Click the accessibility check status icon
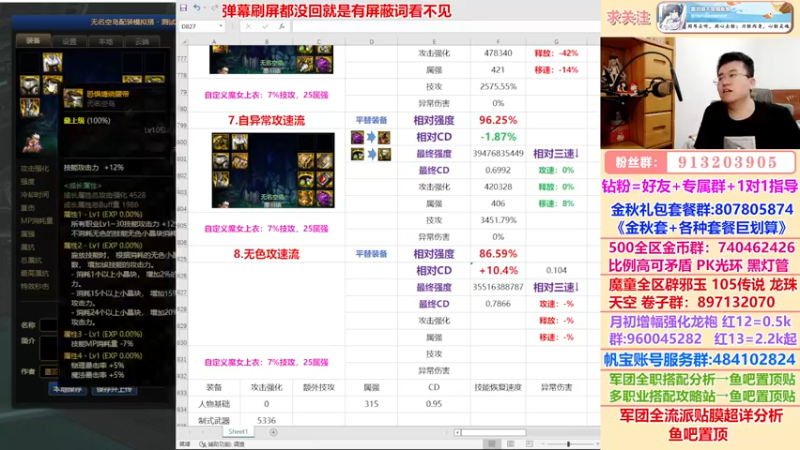This screenshot has width=800, height=450. [x=203, y=444]
